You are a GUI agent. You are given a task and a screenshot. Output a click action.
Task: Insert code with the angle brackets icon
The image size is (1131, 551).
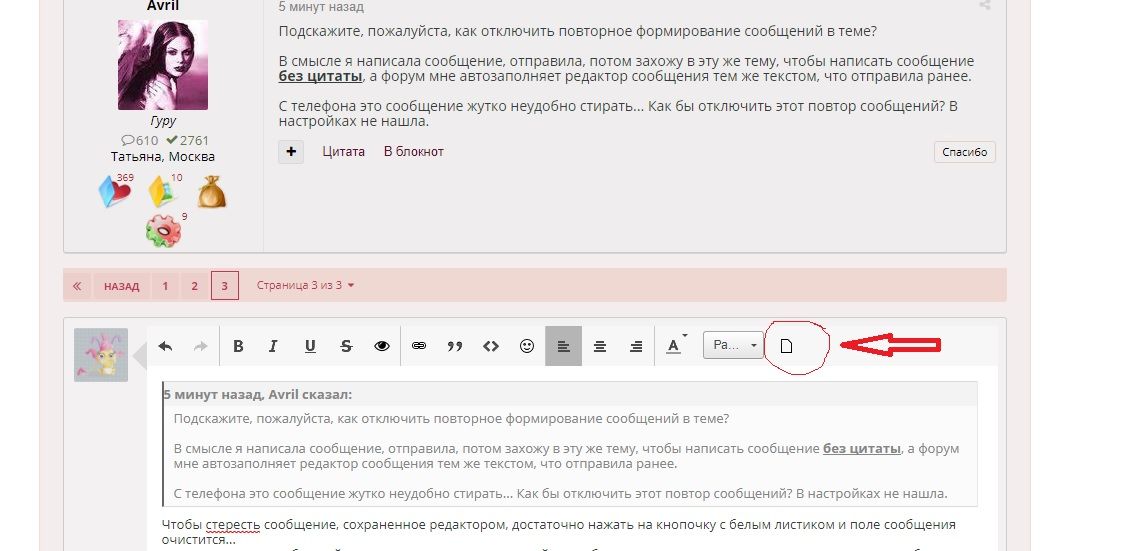[491, 346]
